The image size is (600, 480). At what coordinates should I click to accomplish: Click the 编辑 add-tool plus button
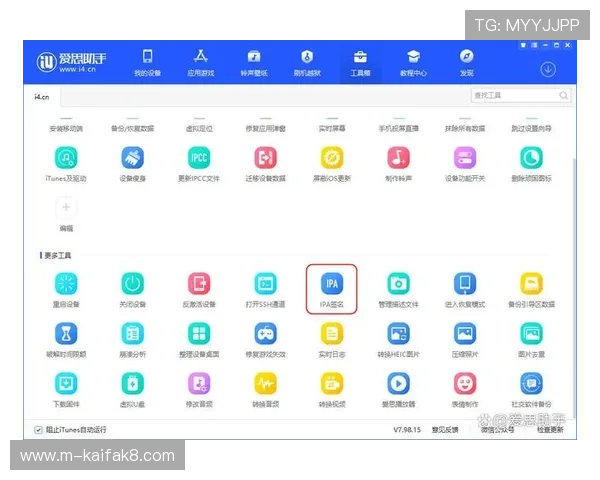point(67,208)
